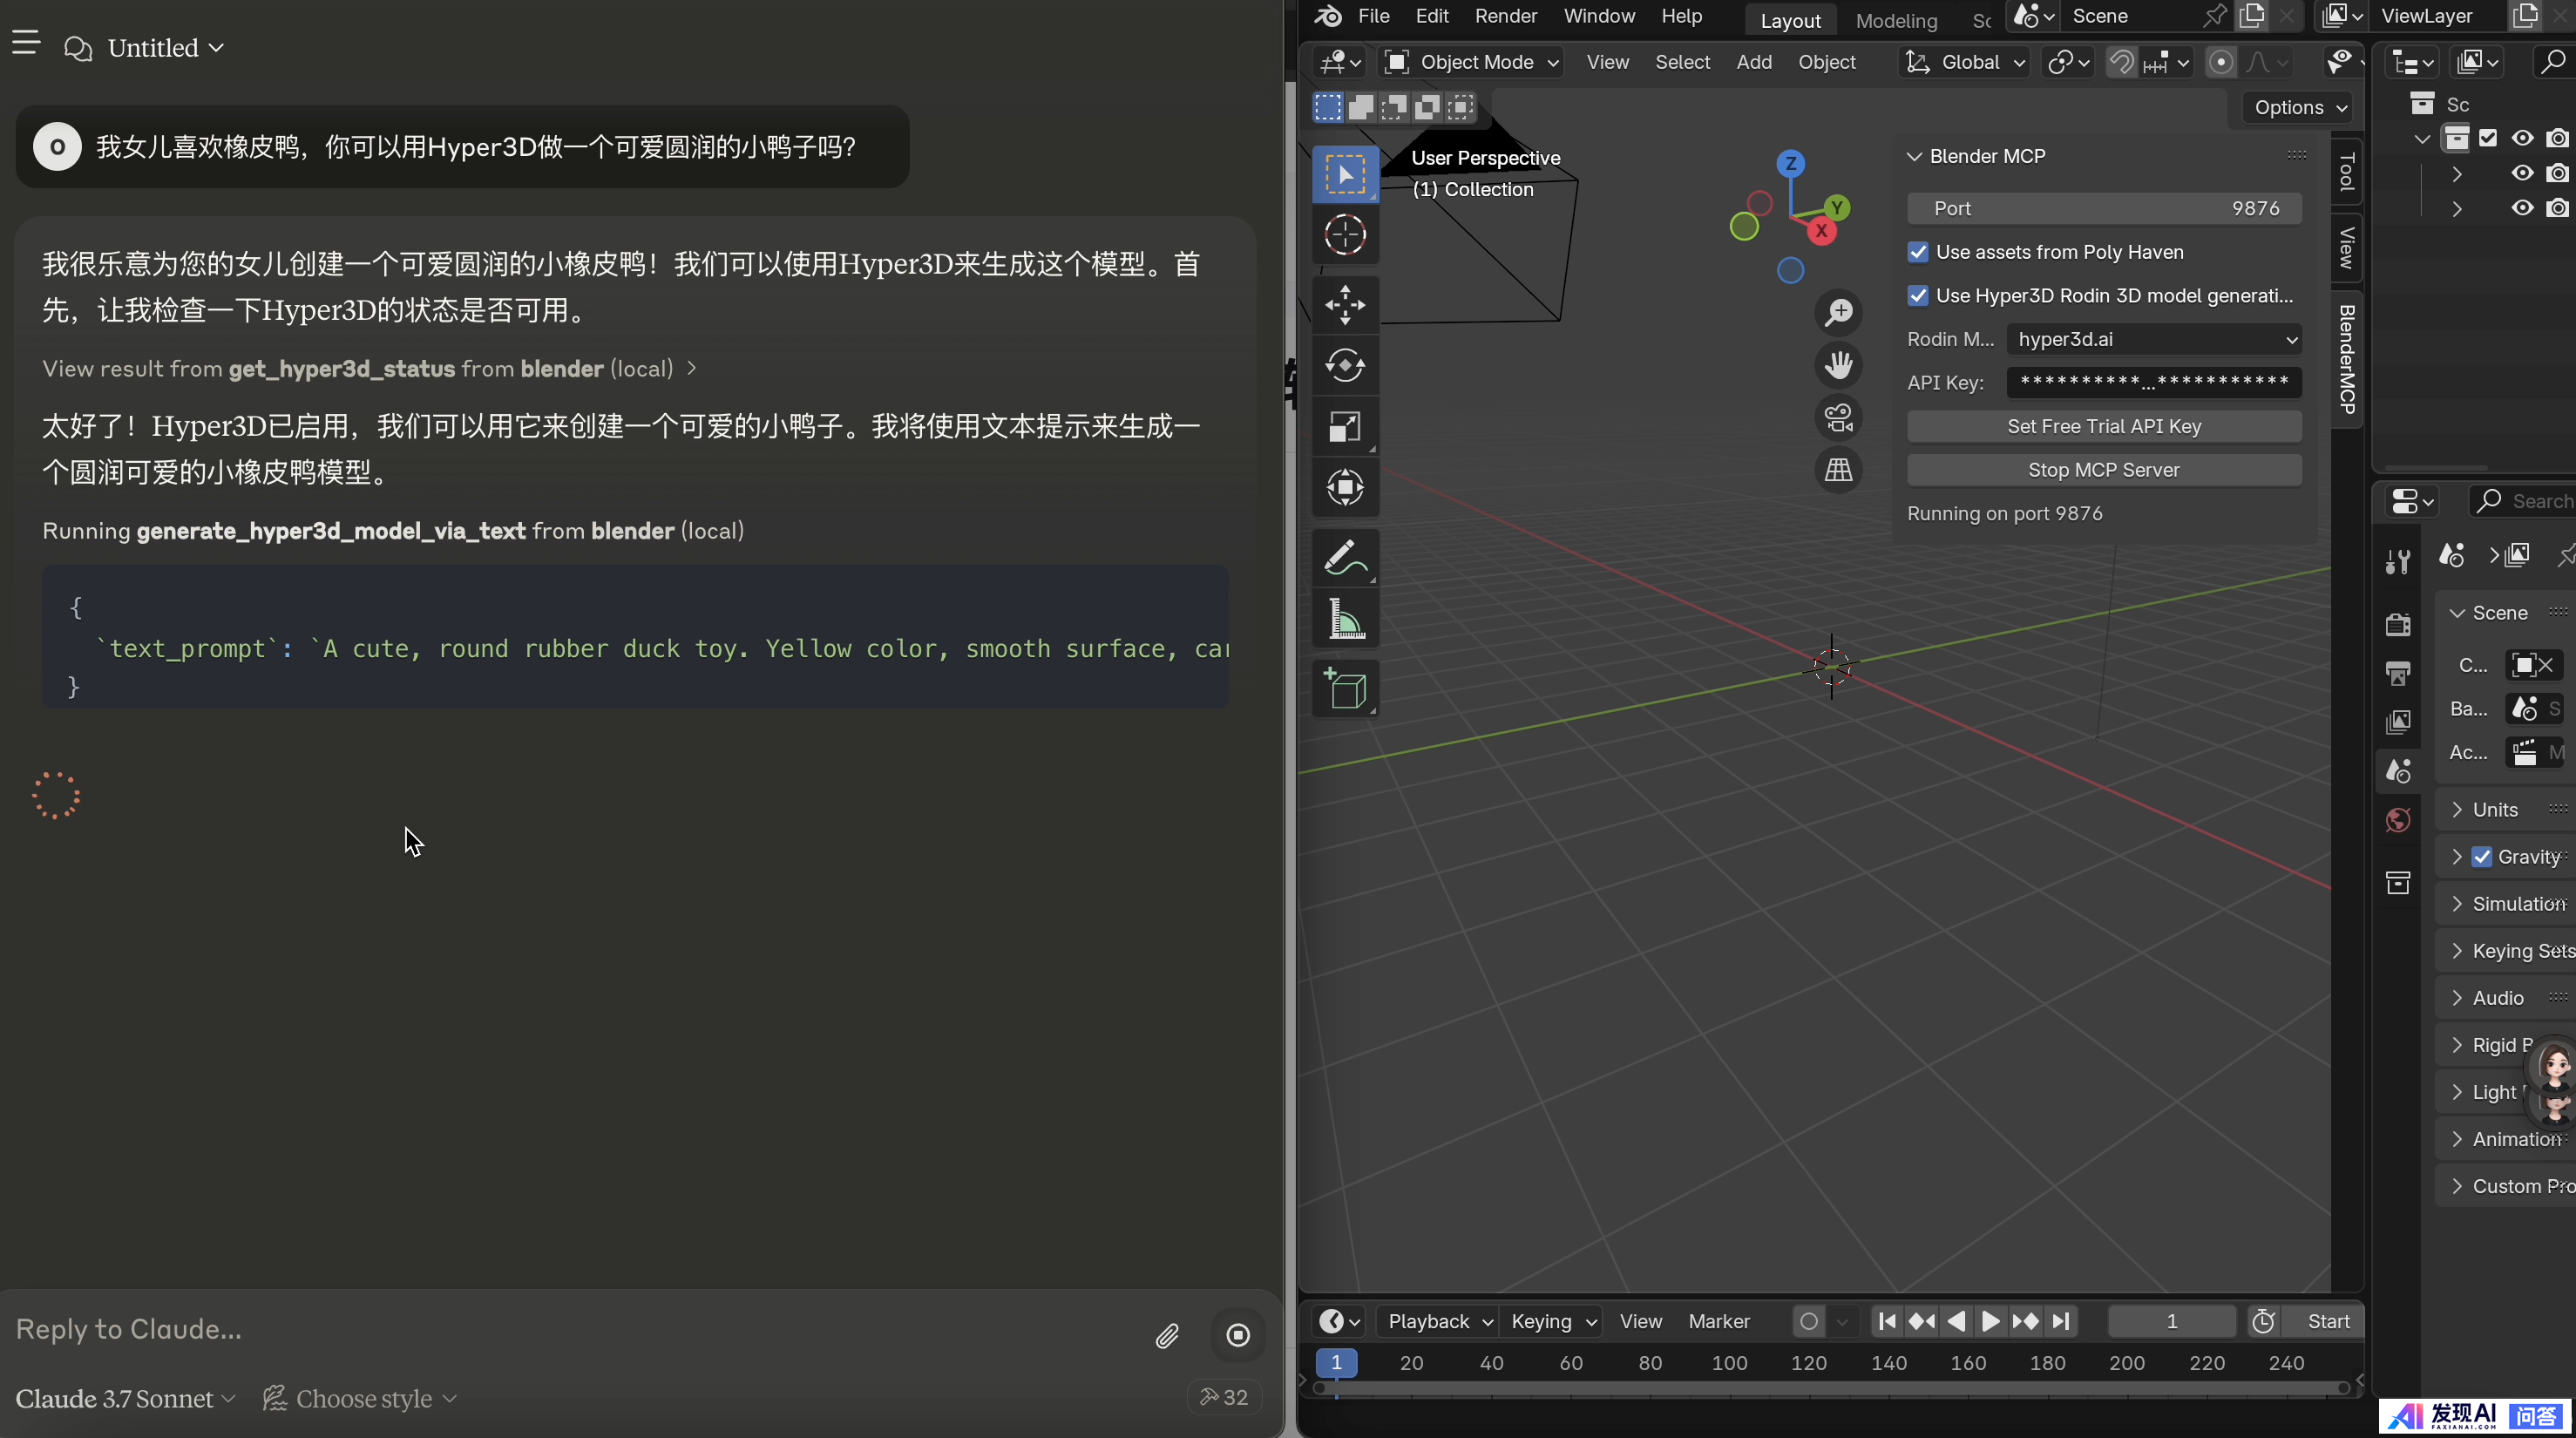Open the Edit menu in Blender
The height and width of the screenshot is (1438, 2576).
1432,16
